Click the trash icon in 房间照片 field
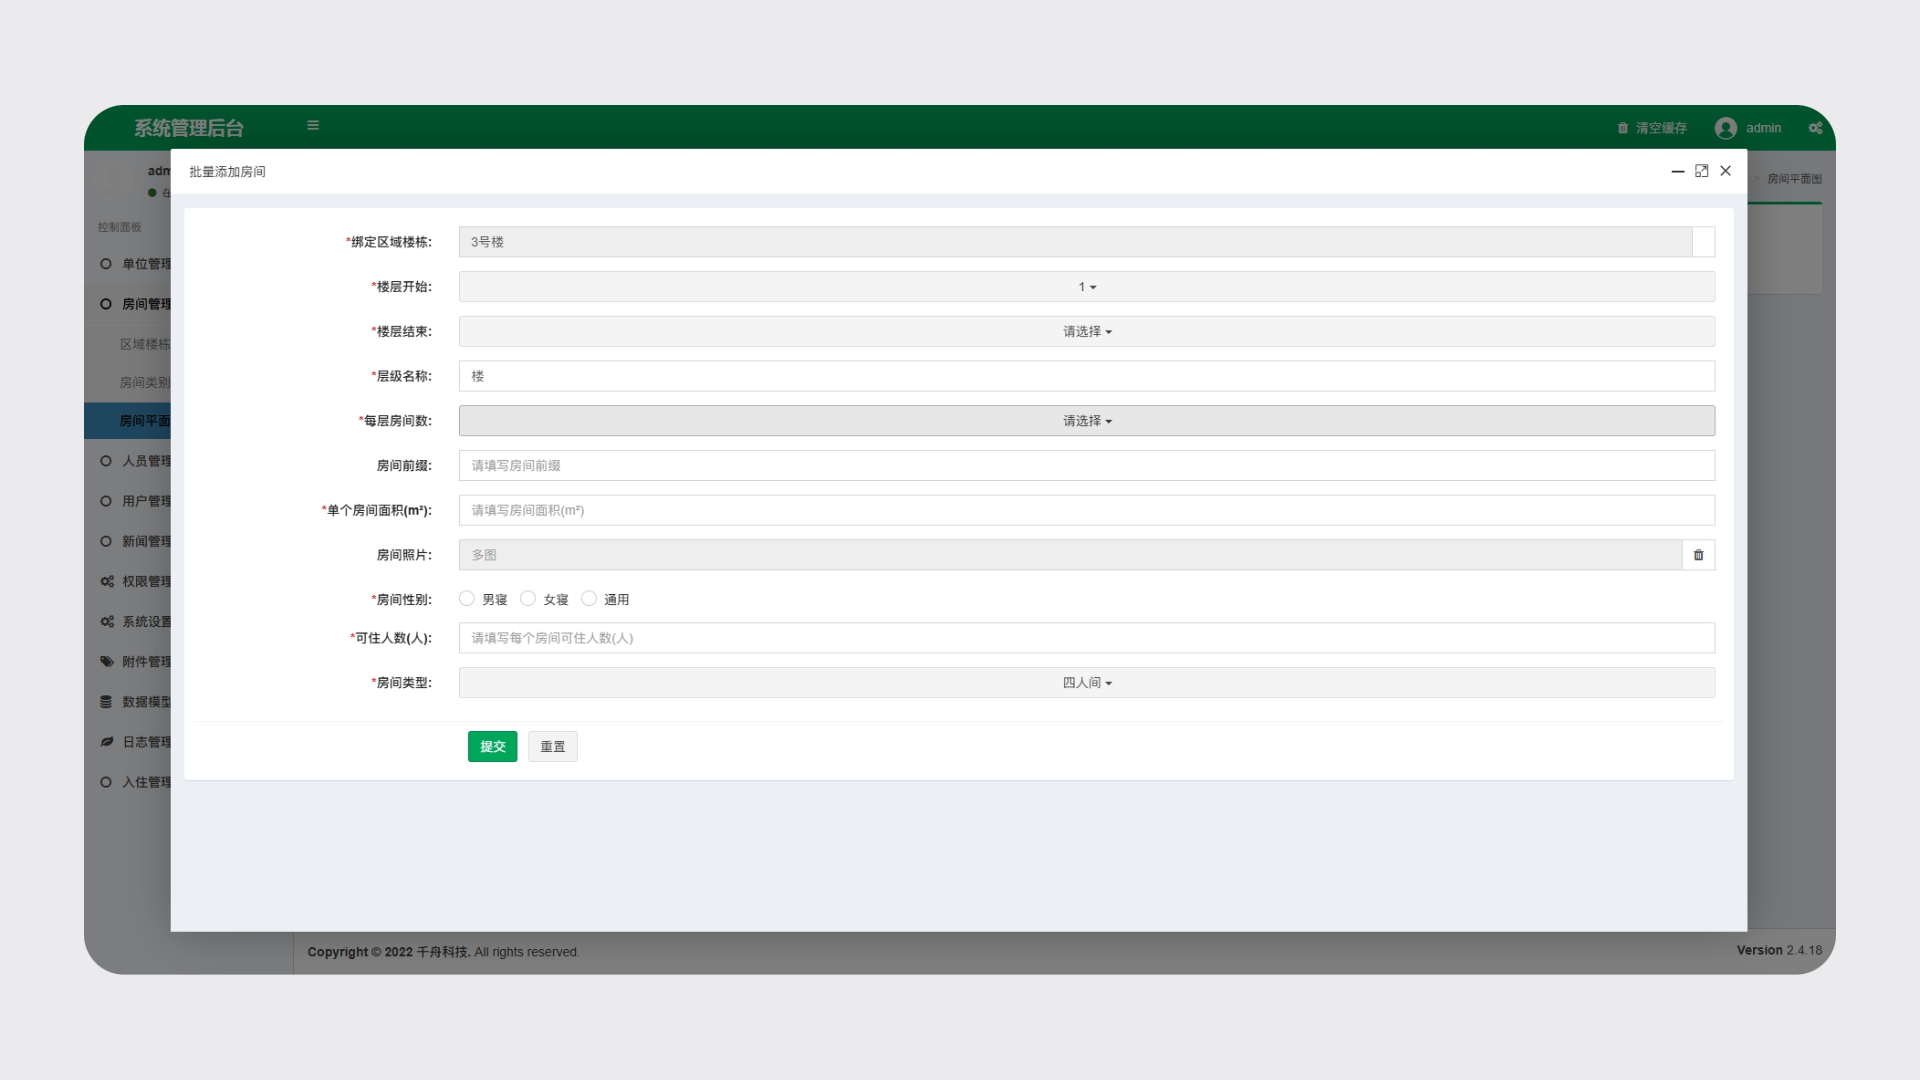 point(1698,555)
